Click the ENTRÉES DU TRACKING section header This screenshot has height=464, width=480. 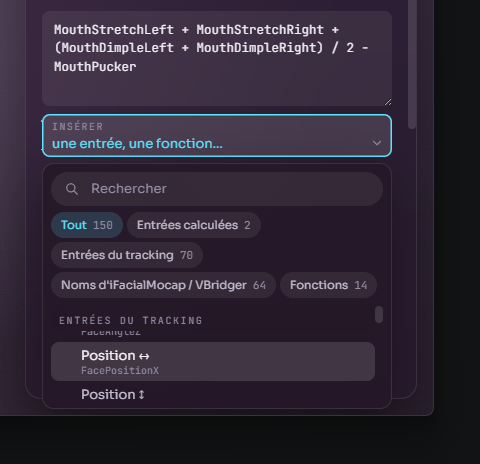point(131,320)
